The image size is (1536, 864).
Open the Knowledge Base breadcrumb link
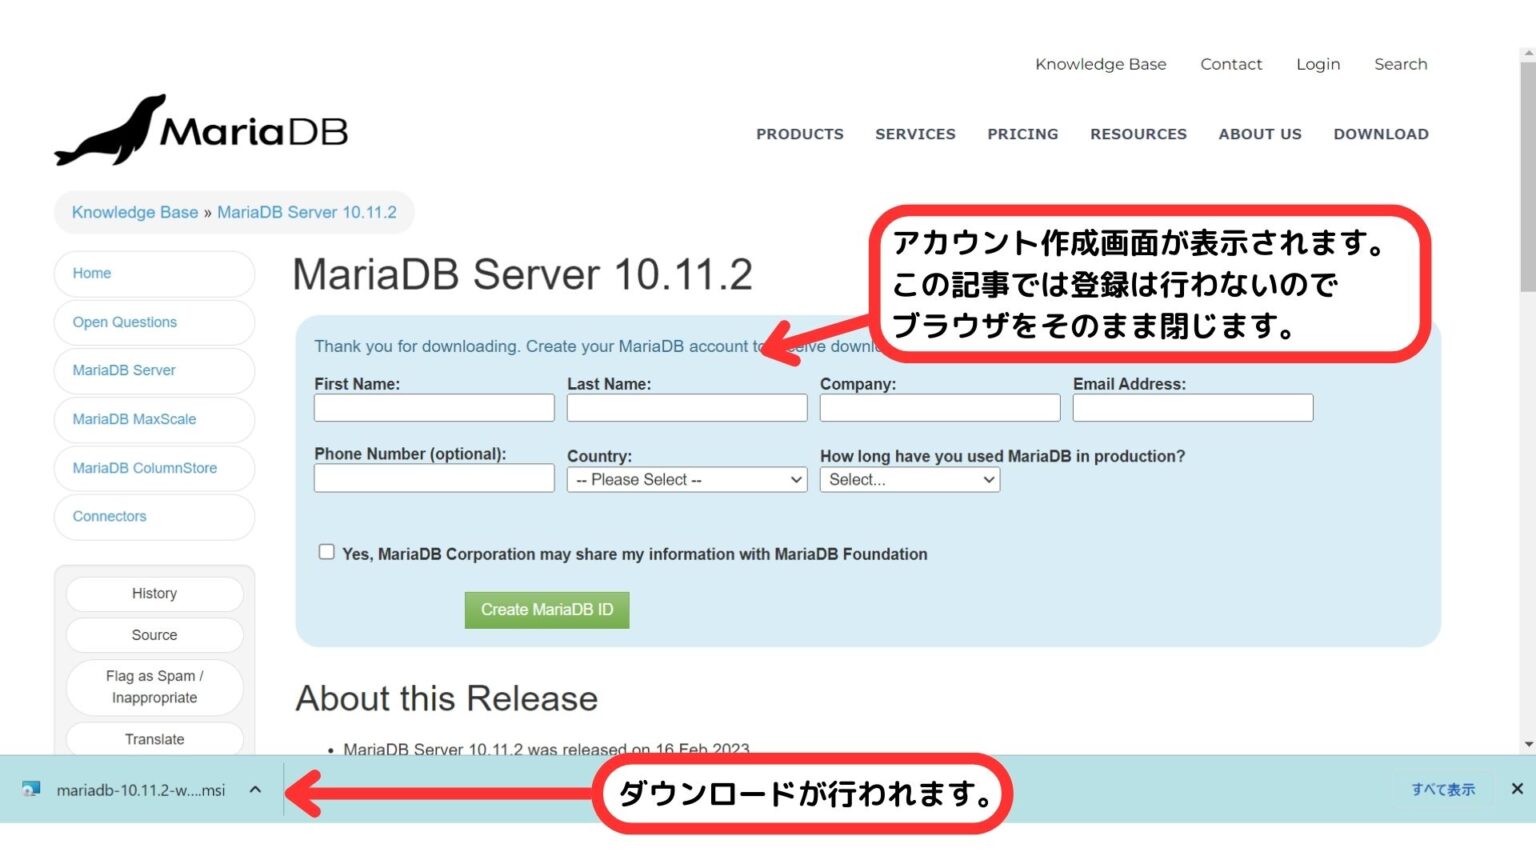tap(133, 212)
